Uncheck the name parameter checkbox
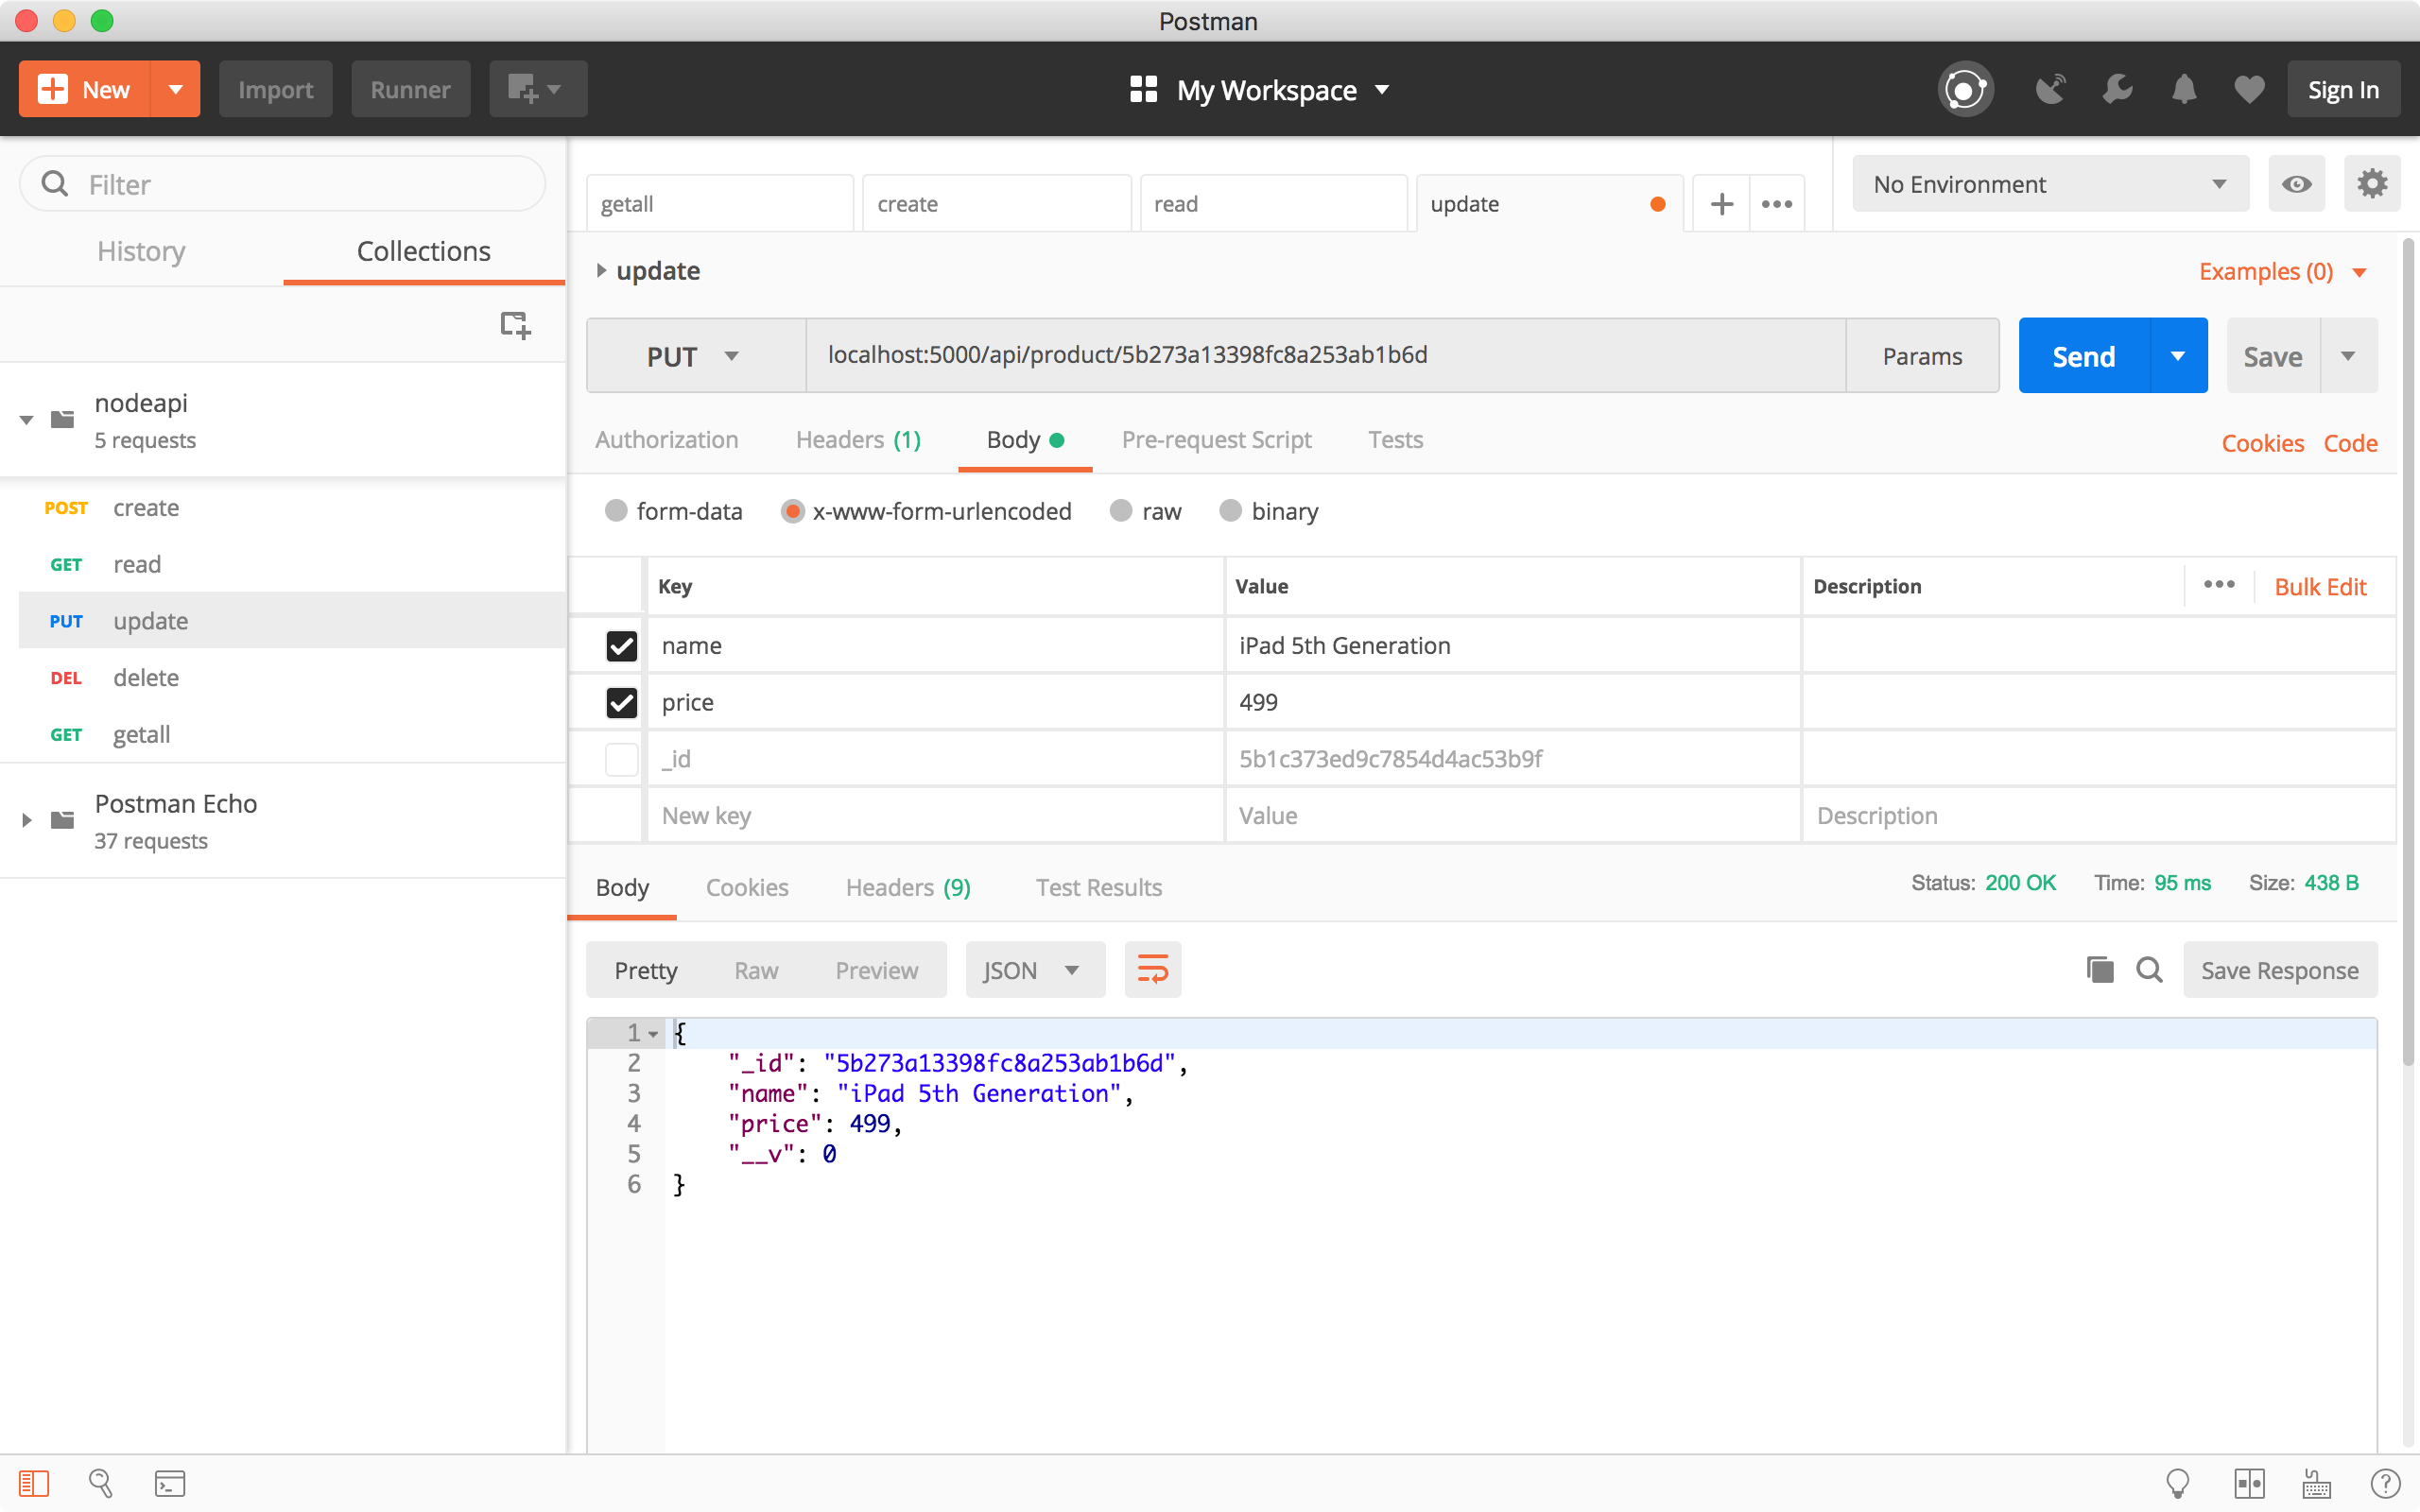The height and width of the screenshot is (1512, 2420). (621, 646)
